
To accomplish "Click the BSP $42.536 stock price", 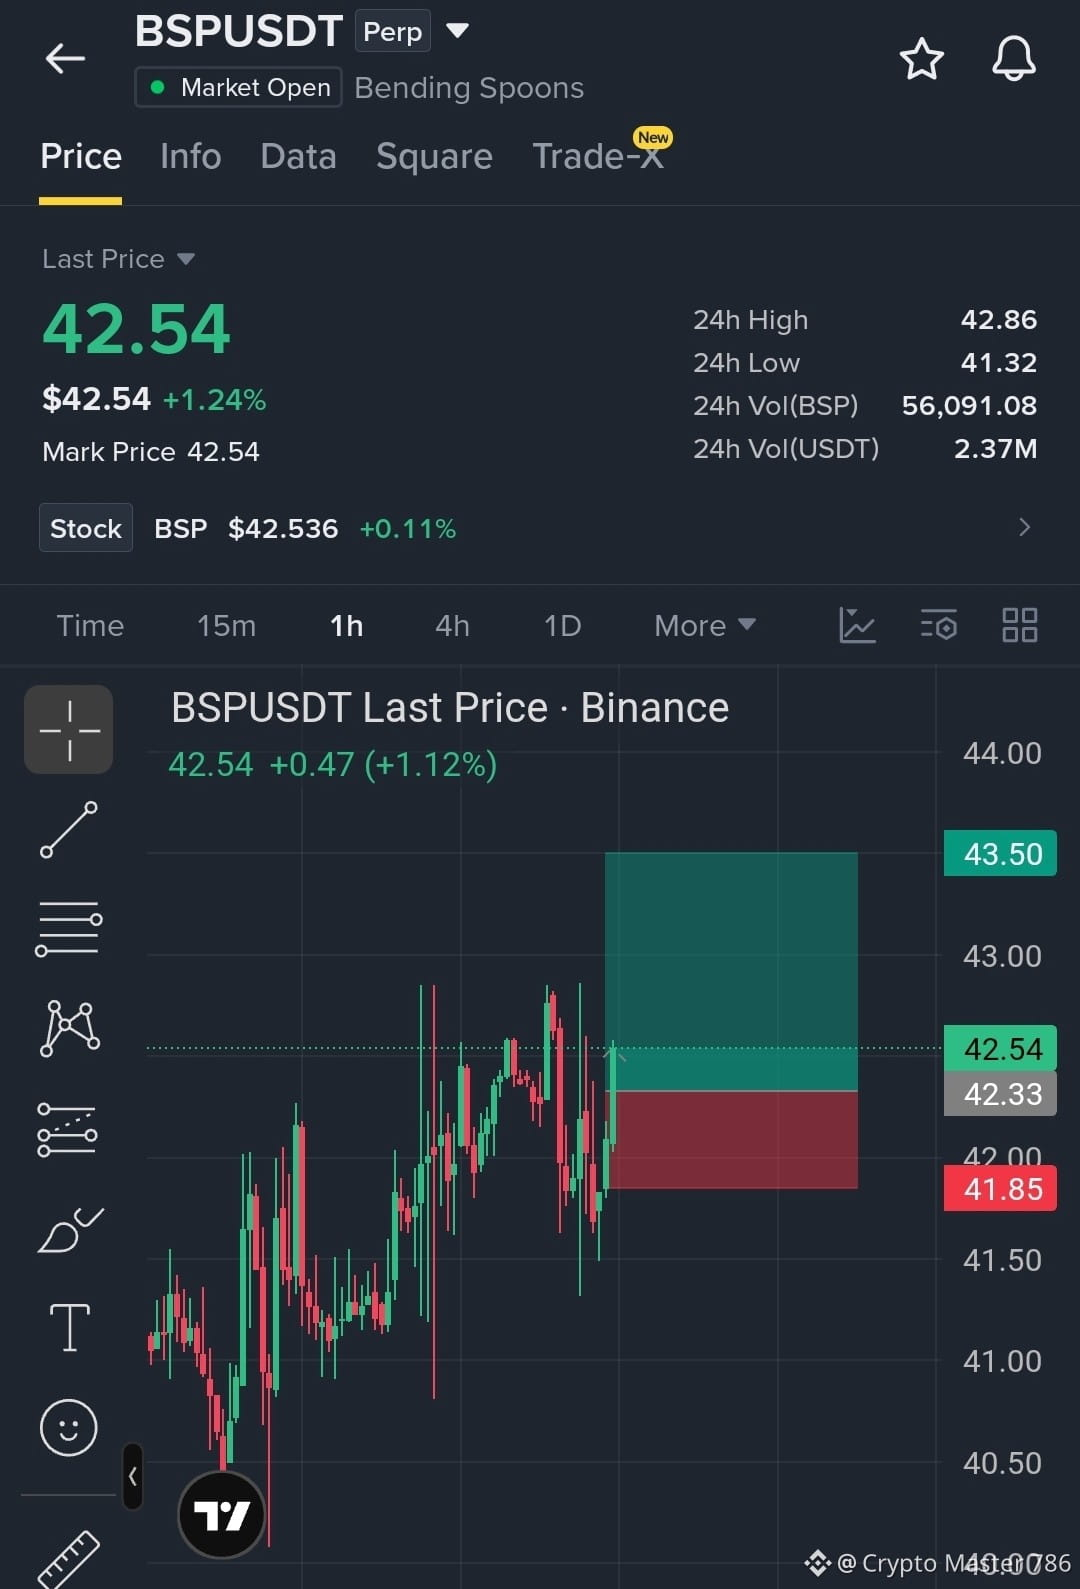I will tap(246, 528).
